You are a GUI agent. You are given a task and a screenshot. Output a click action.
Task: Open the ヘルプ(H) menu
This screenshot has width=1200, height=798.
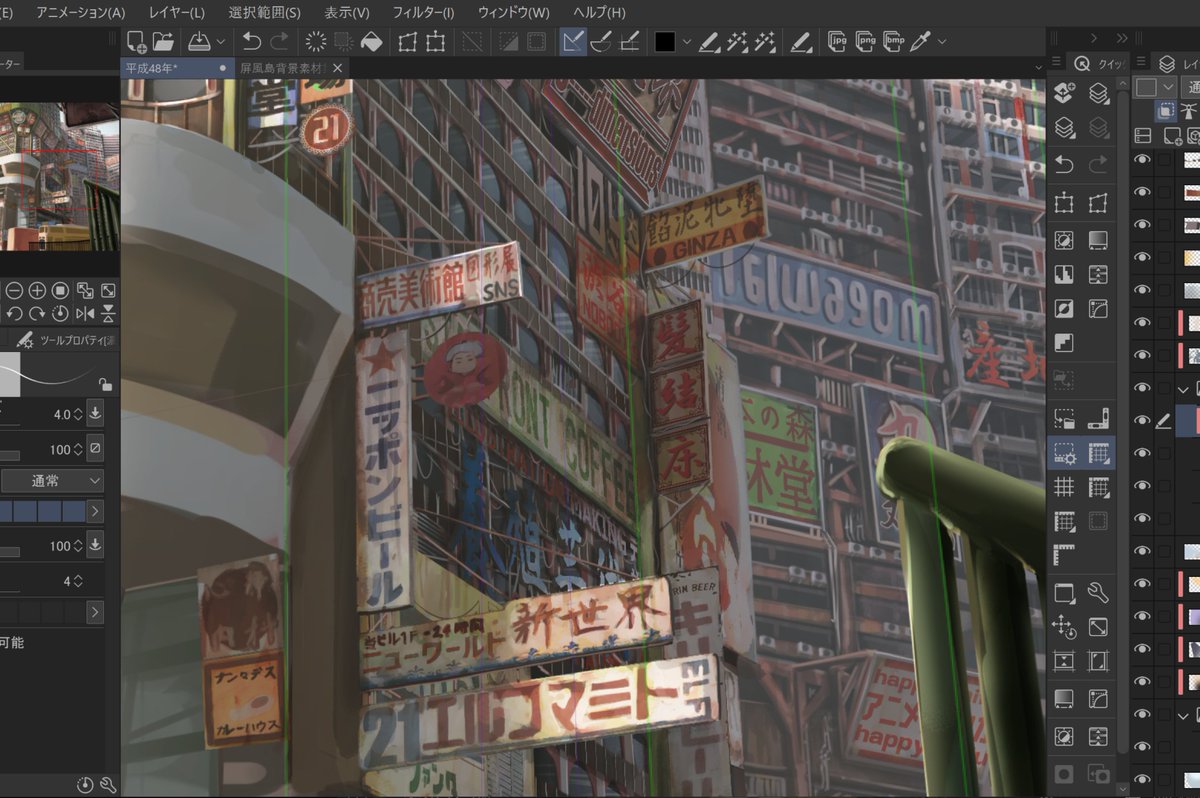click(x=599, y=12)
